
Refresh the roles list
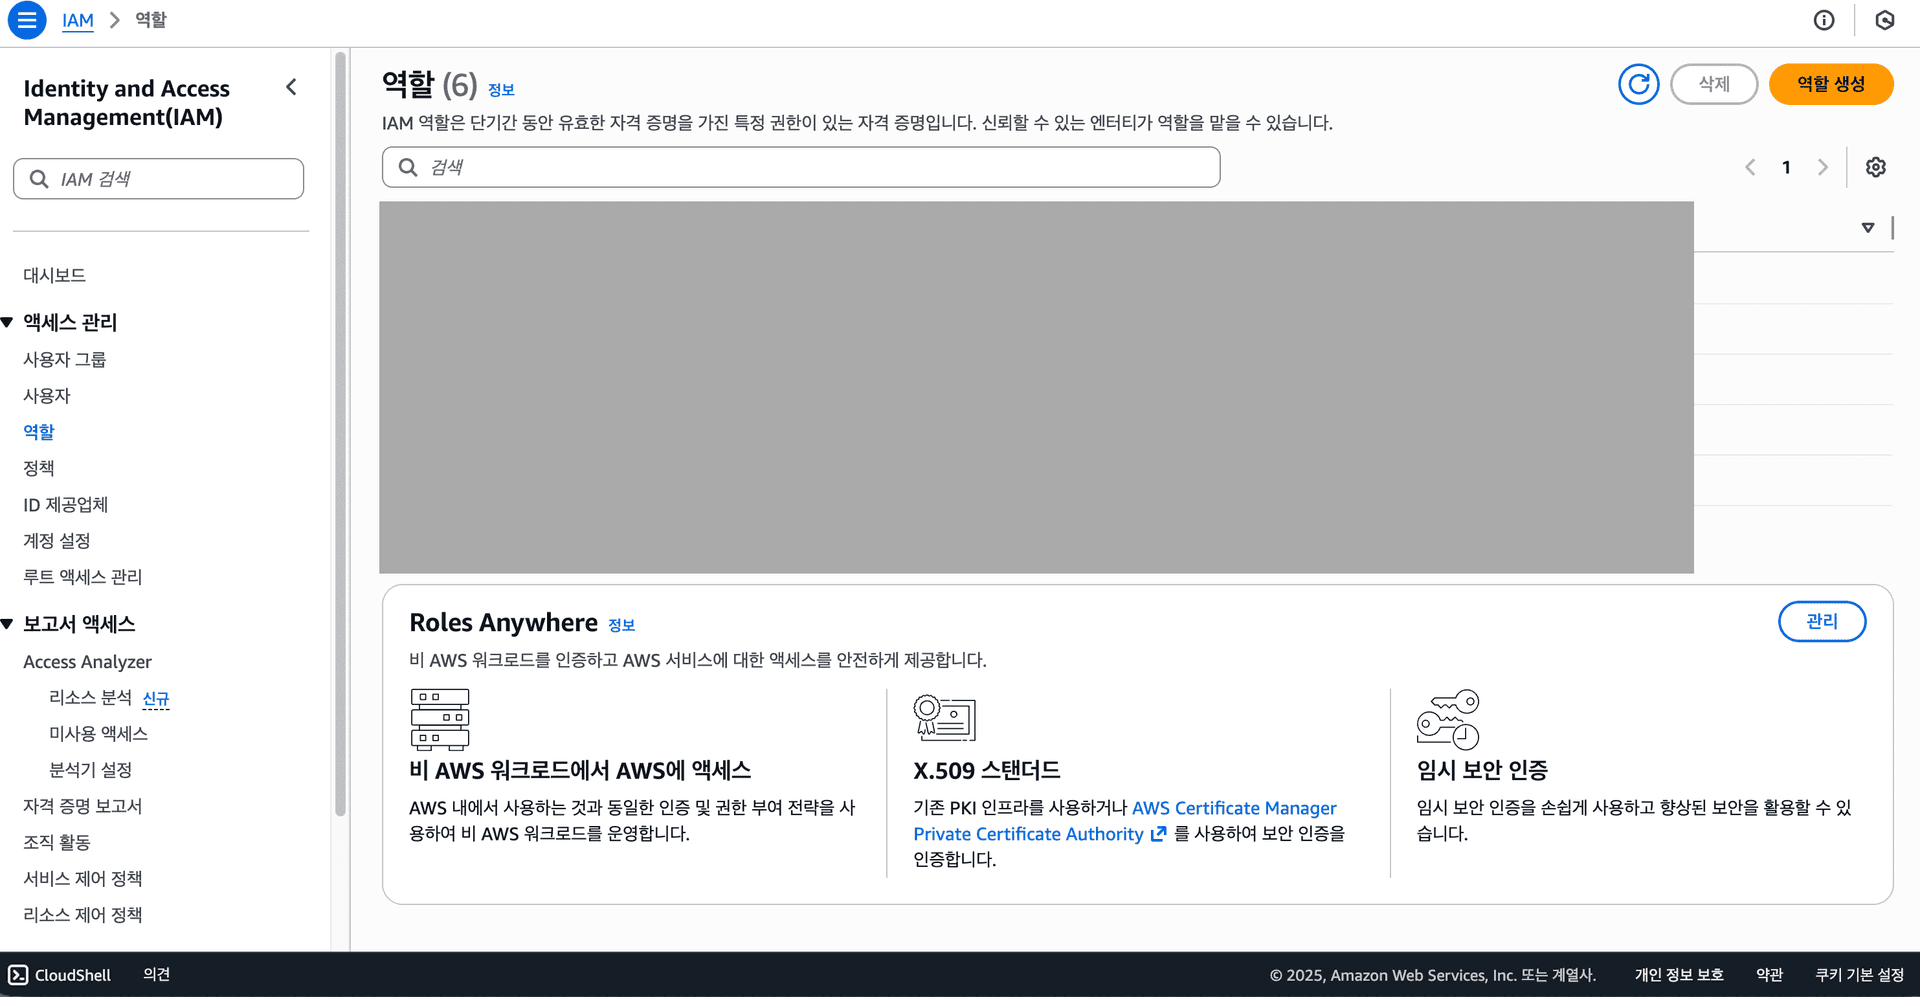pyautogui.click(x=1638, y=84)
